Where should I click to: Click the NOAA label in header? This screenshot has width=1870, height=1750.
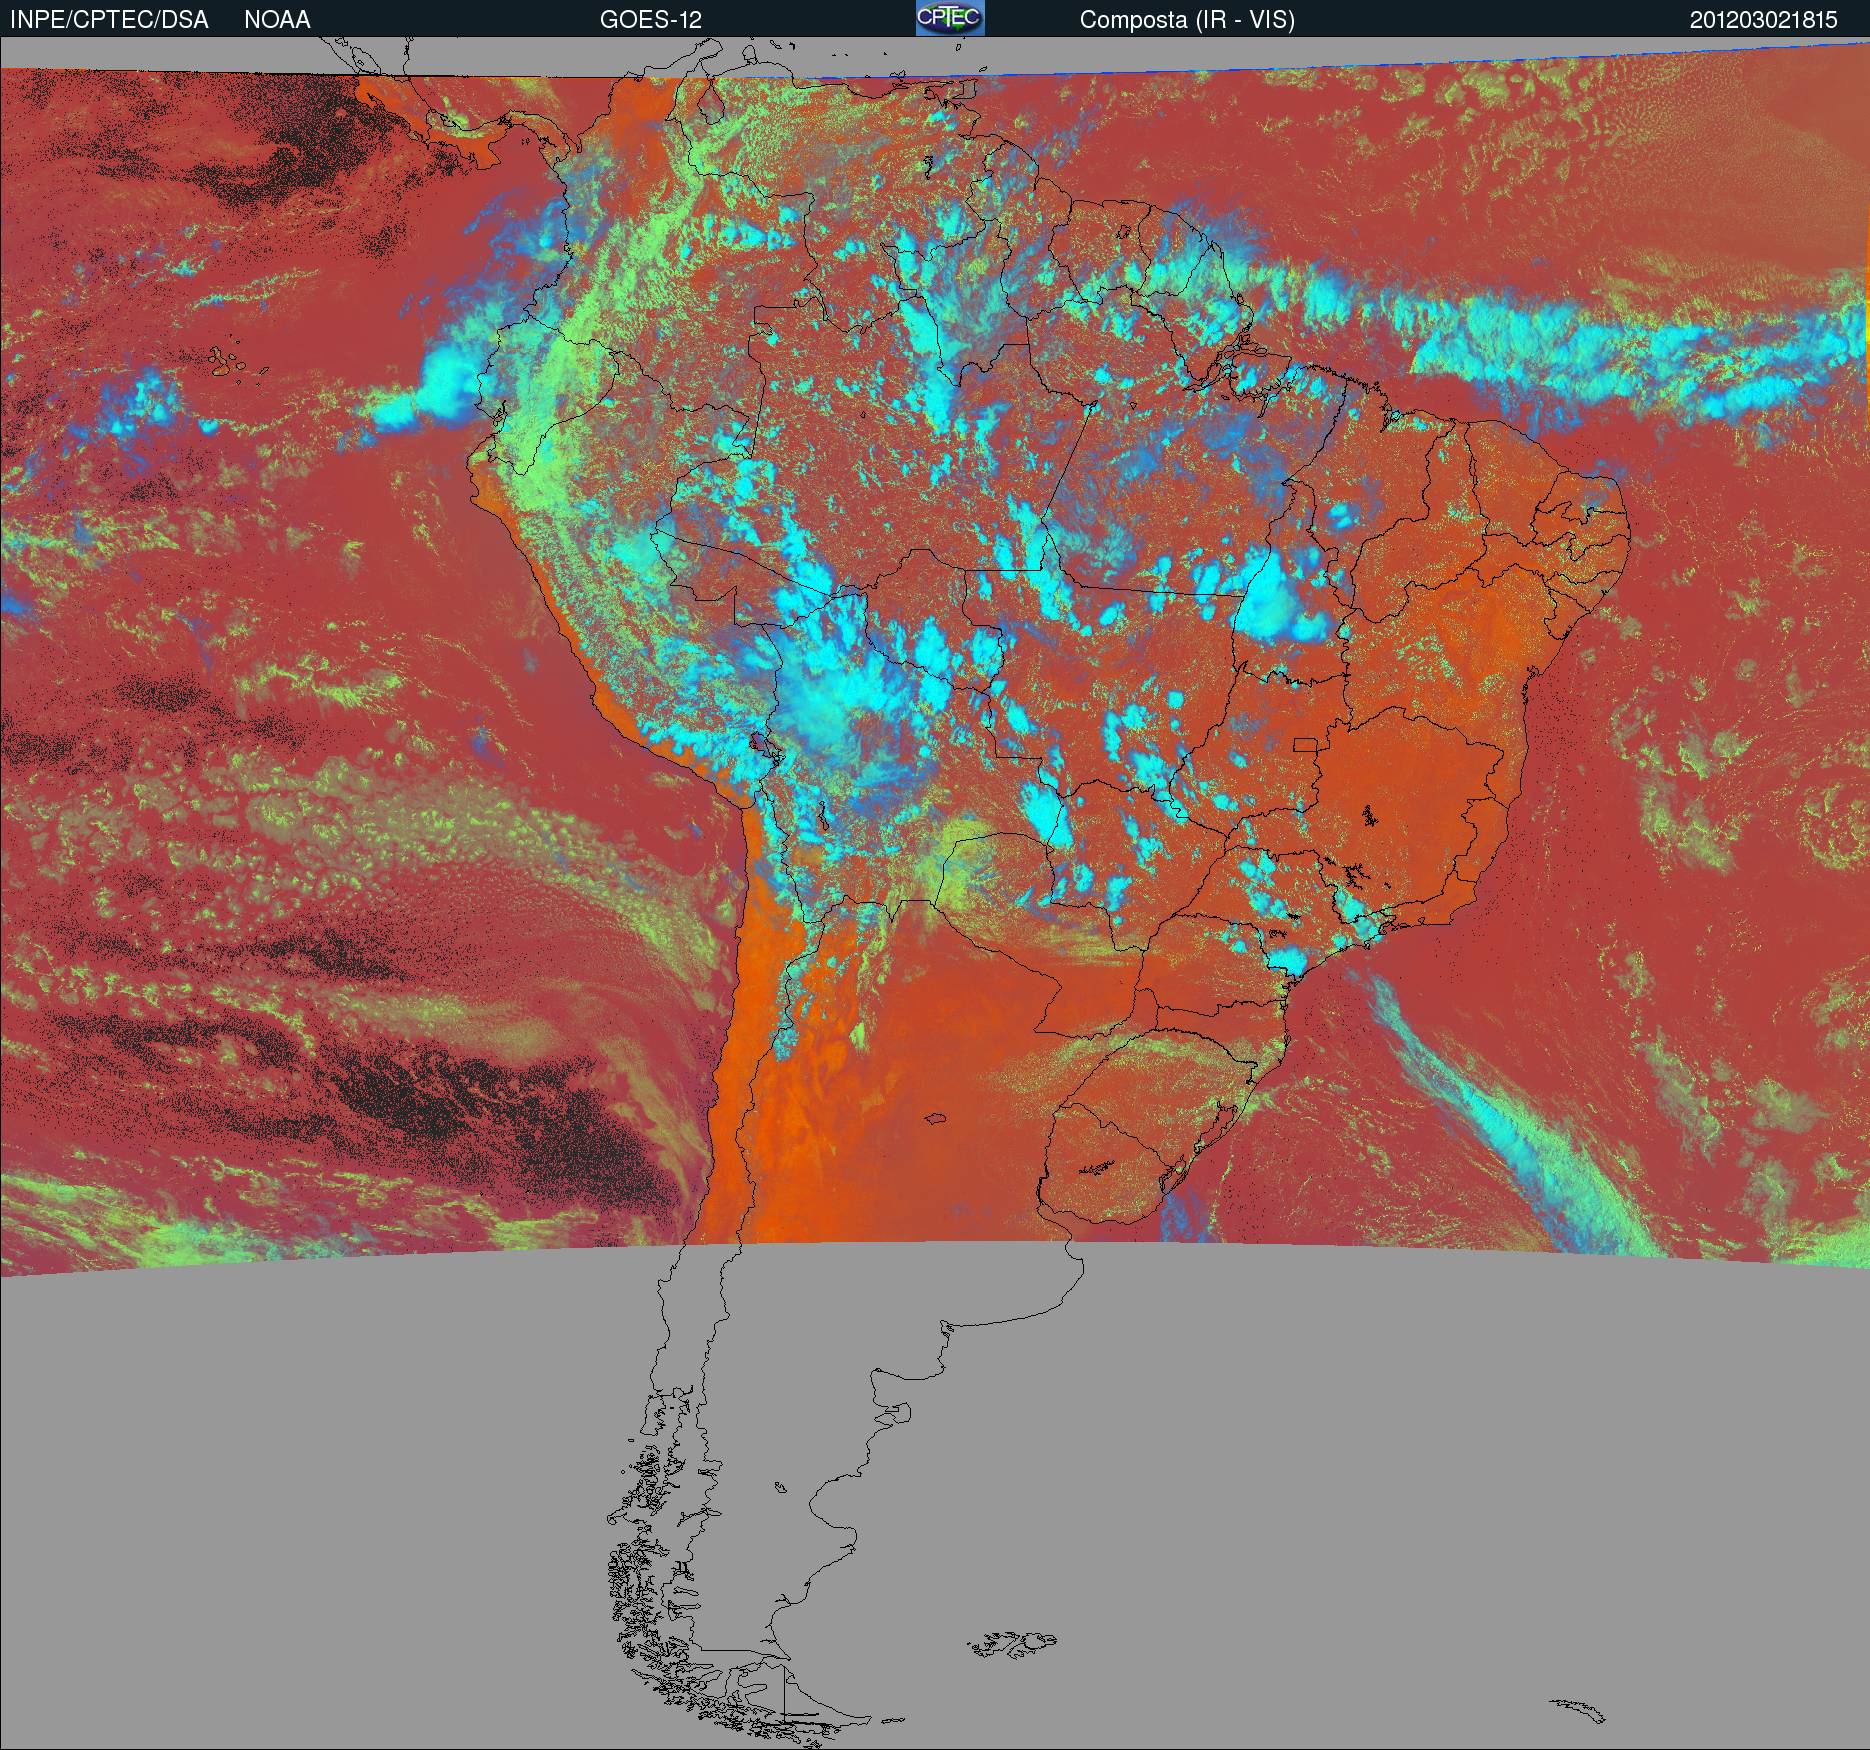coord(277,20)
